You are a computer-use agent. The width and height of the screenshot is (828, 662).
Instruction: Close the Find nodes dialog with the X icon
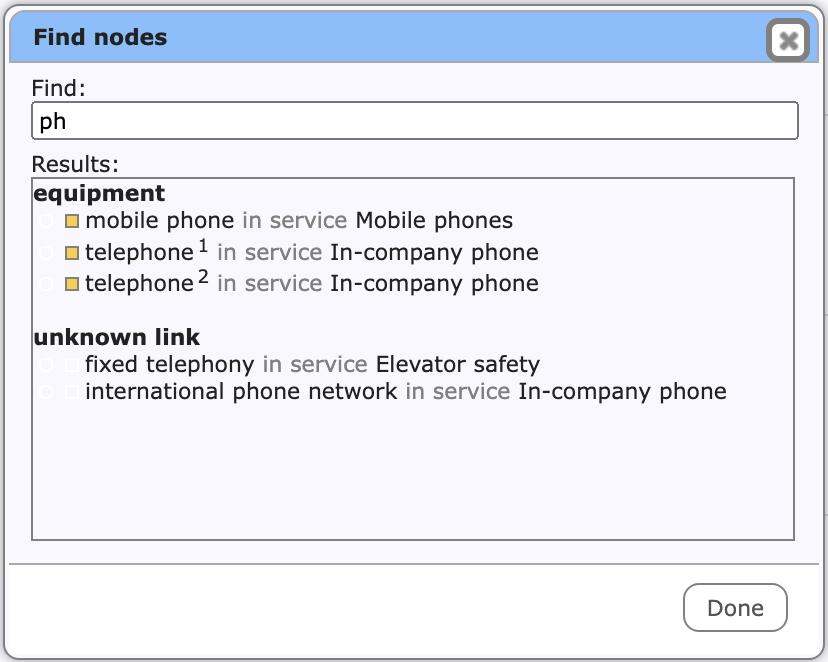[x=788, y=40]
